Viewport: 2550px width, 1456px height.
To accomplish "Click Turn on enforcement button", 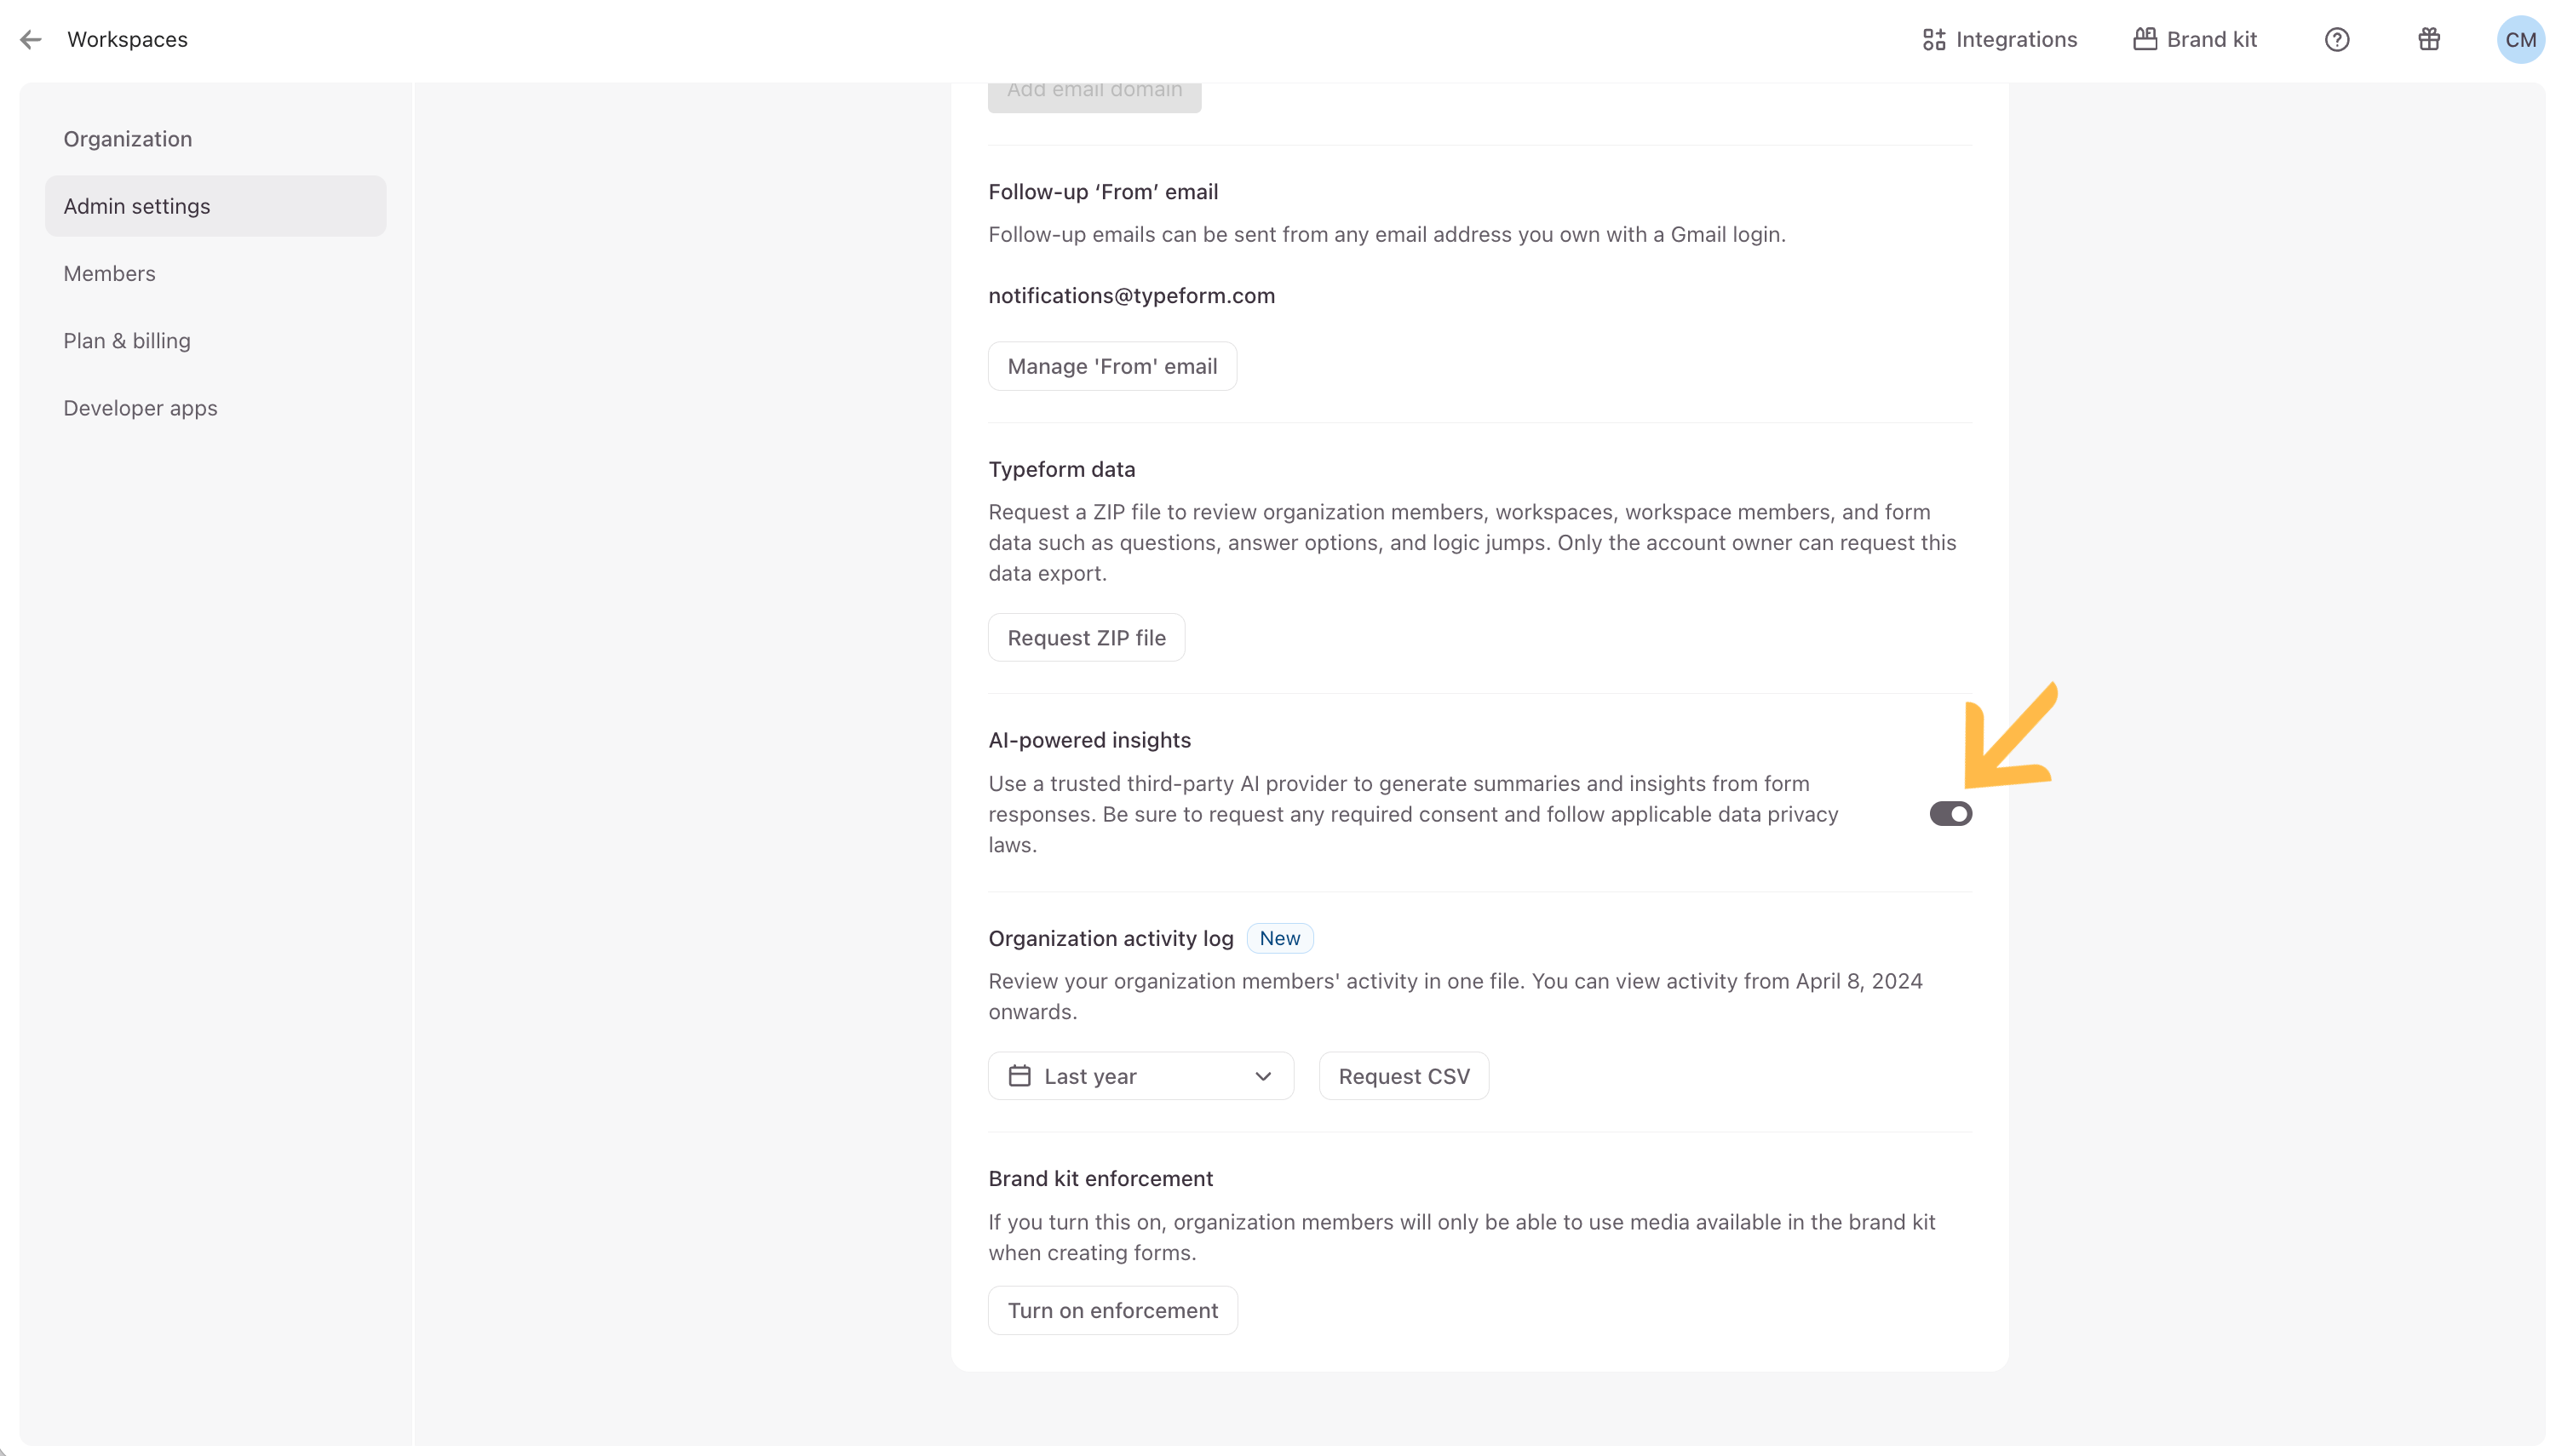I will point(1112,1310).
